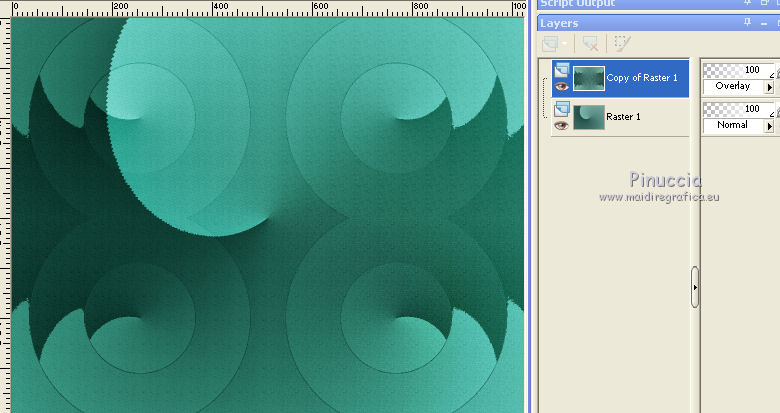Click raster layer type icon of Copy of Raster 1
Image resolution: width=780 pixels, height=413 pixels.
click(562, 70)
